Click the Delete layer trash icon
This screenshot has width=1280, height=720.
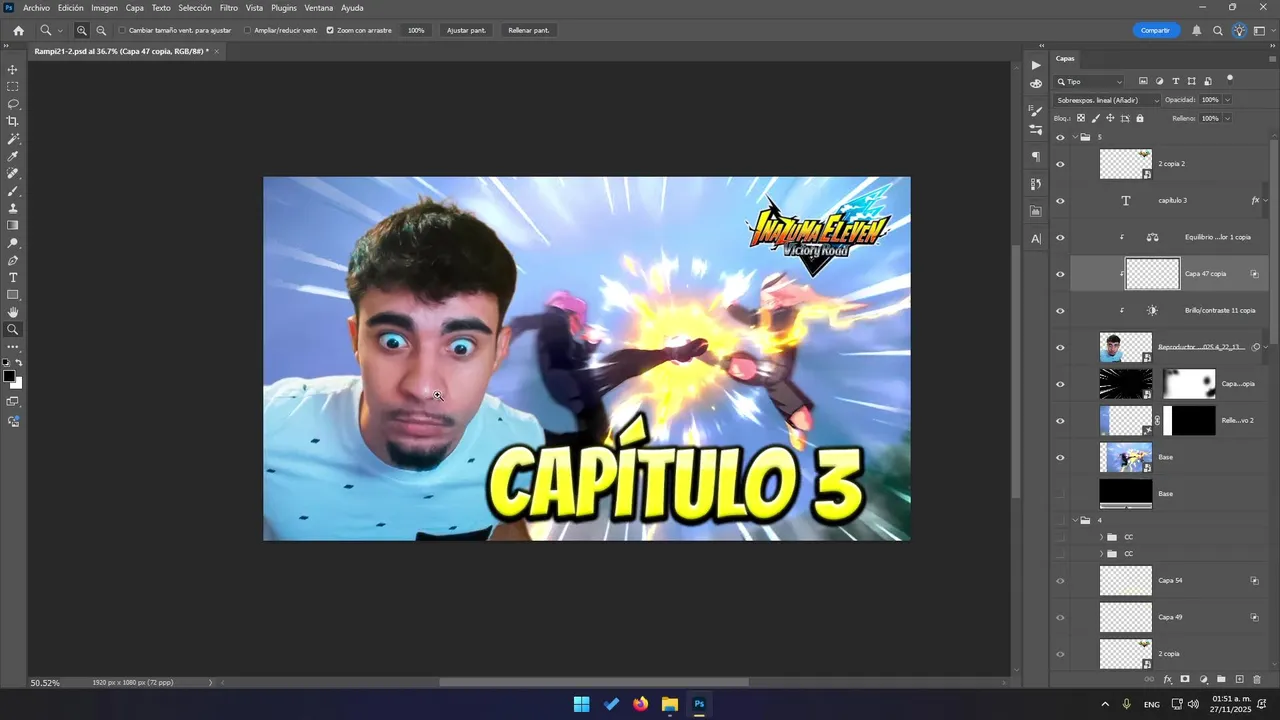pos(1257,680)
